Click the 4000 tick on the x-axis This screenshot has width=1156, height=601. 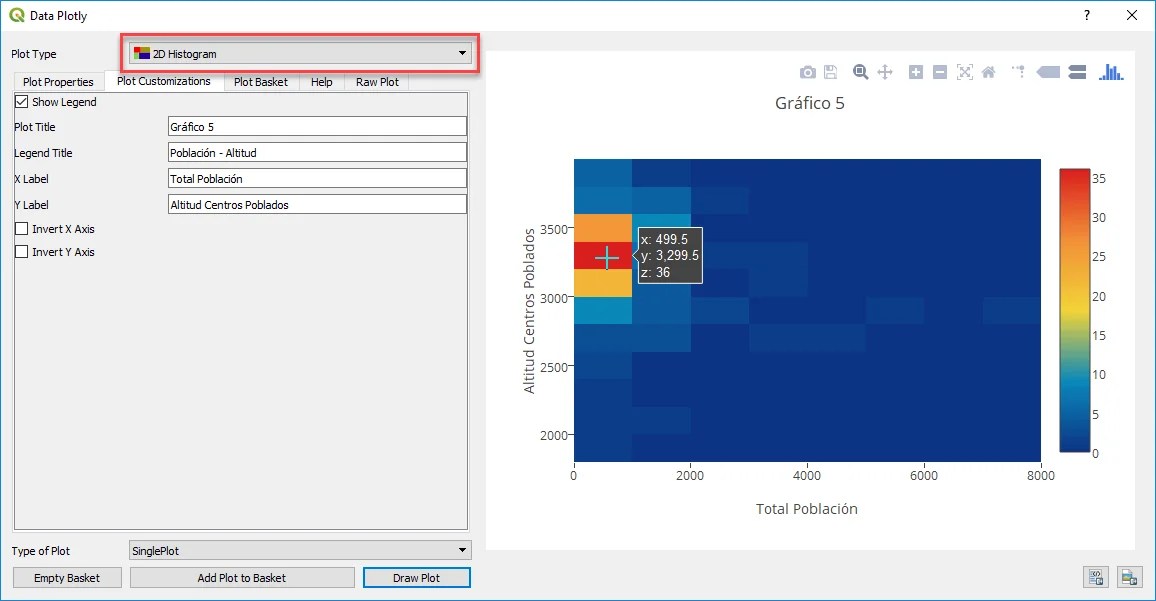807,476
